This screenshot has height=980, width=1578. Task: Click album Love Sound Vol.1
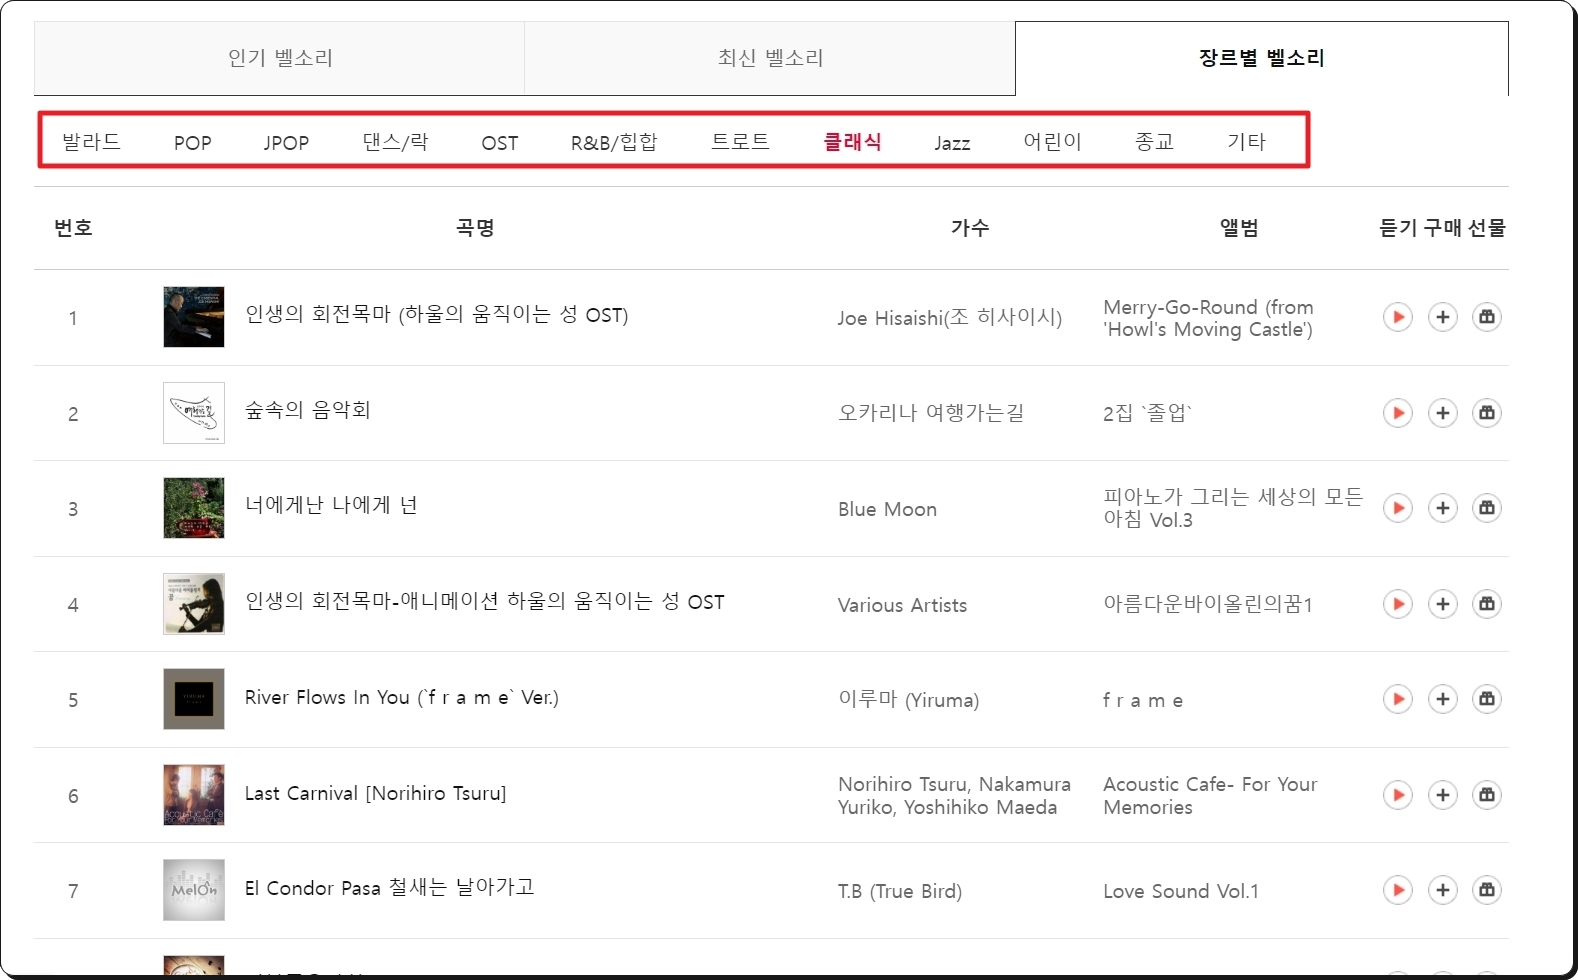click(1181, 891)
